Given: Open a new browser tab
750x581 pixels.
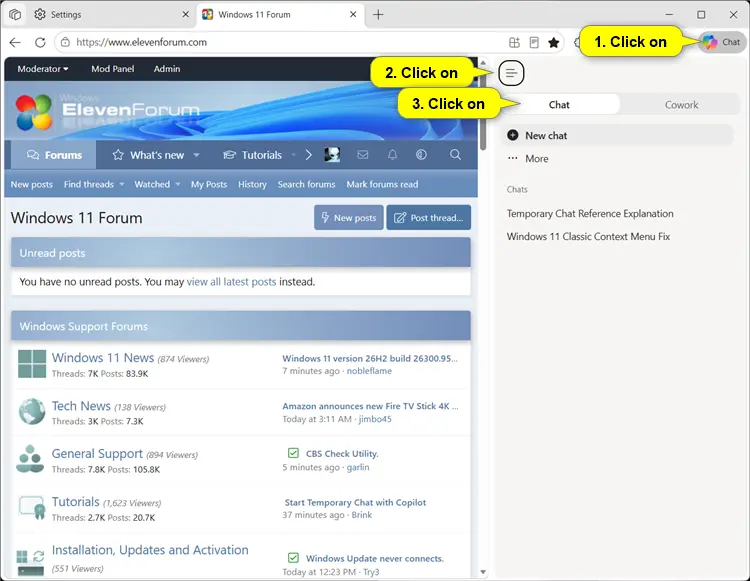Looking at the screenshot, I should coord(378,15).
